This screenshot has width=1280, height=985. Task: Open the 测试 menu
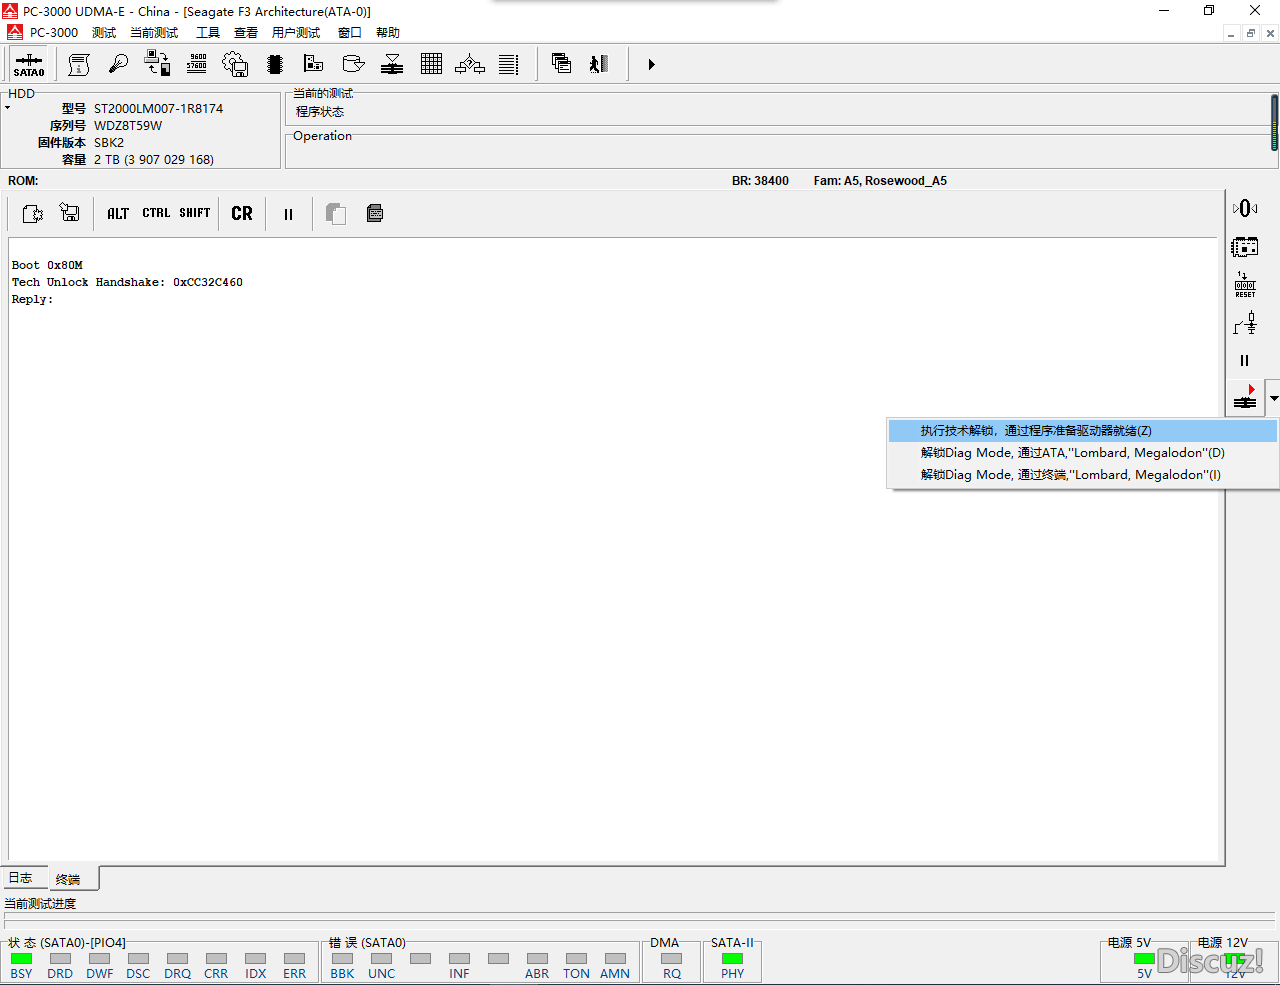coord(104,33)
